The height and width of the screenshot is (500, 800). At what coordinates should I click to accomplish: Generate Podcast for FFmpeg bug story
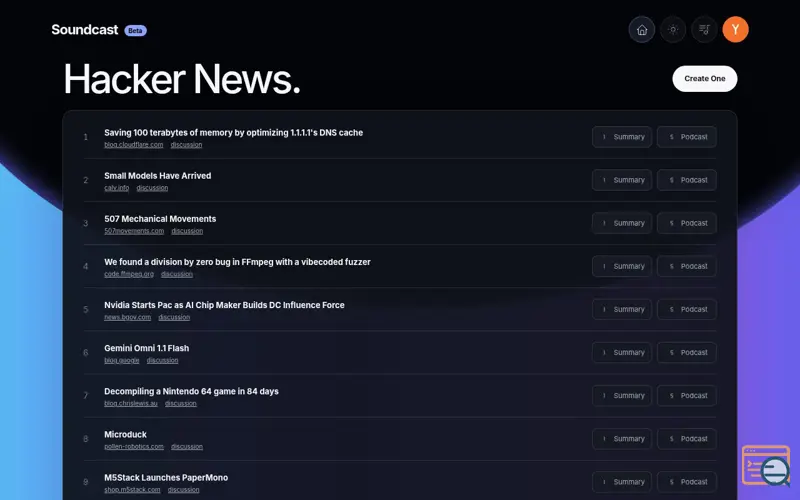(x=687, y=266)
